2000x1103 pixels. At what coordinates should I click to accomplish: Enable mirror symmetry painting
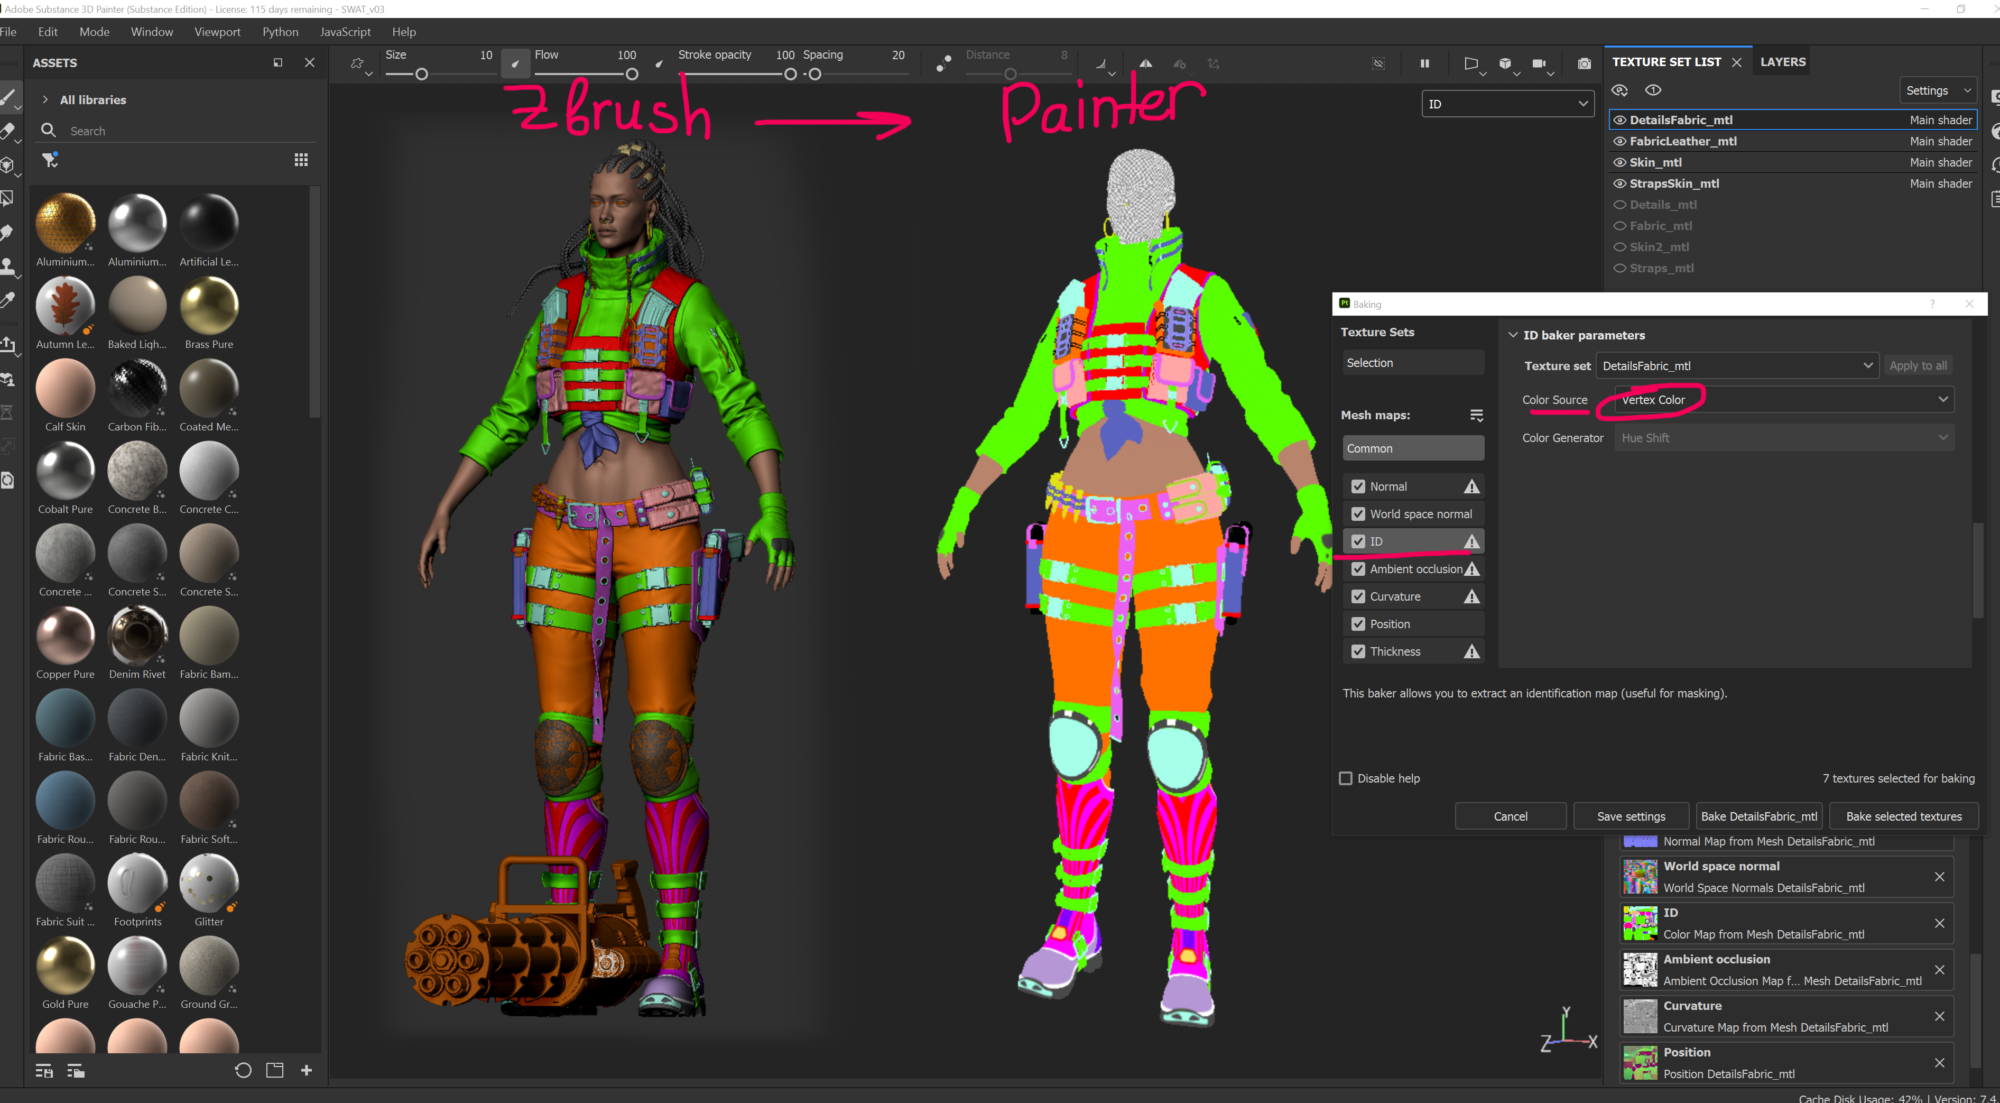tap(1146, 63)
